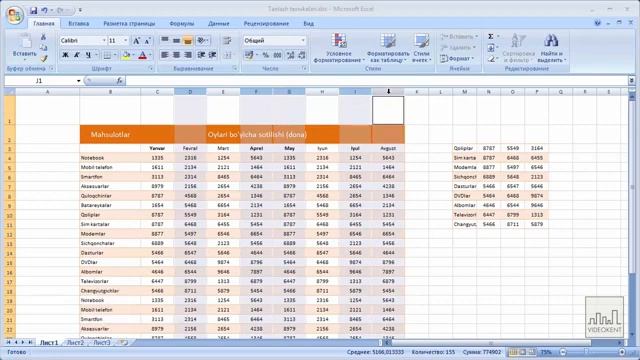640x360 pixels.
Task: Toggle italic formatting (К)
Action: [76, 55]
